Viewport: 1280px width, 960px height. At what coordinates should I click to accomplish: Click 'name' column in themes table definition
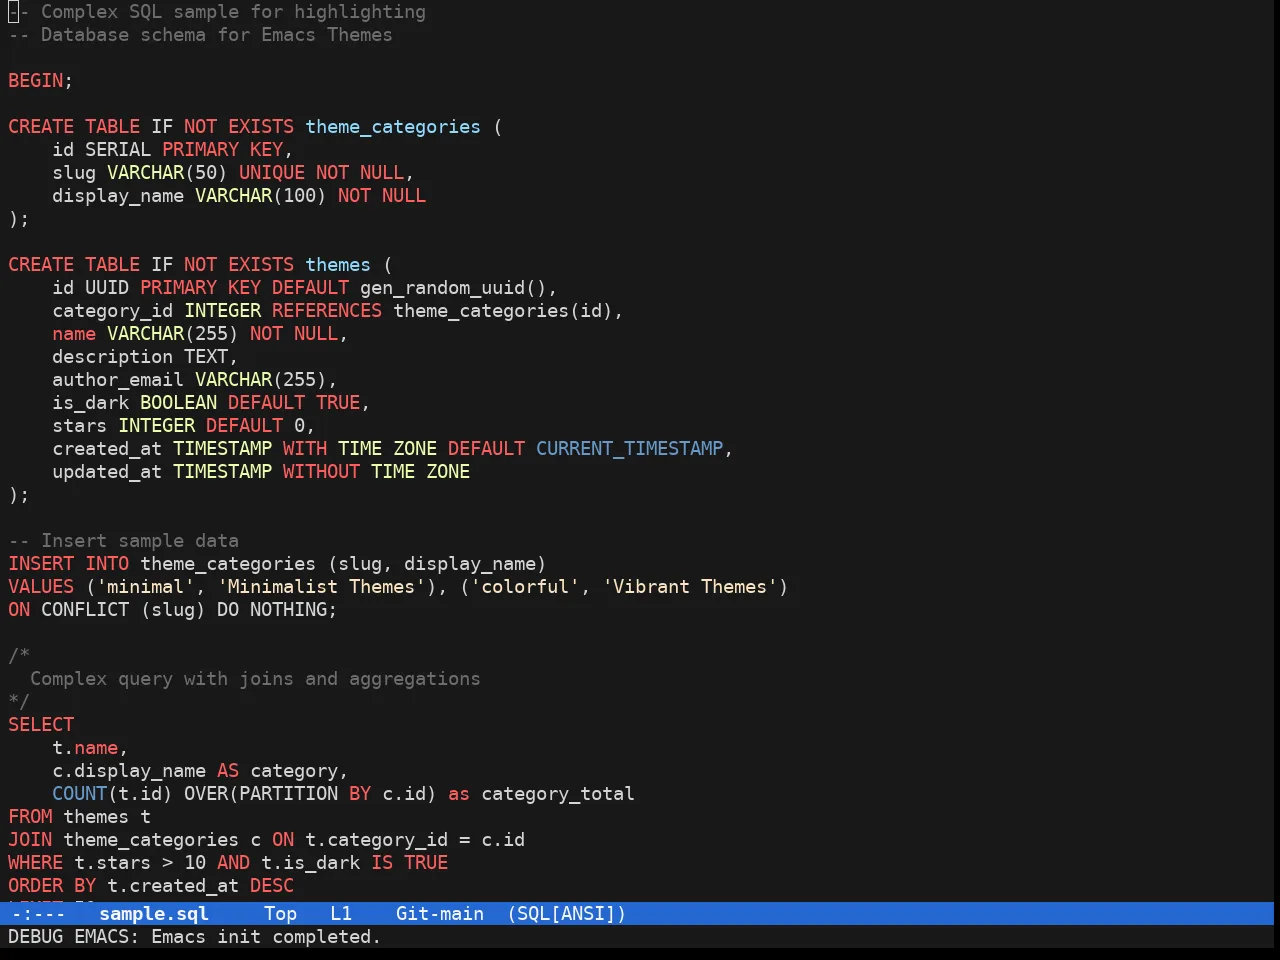[x=74, y=333]
